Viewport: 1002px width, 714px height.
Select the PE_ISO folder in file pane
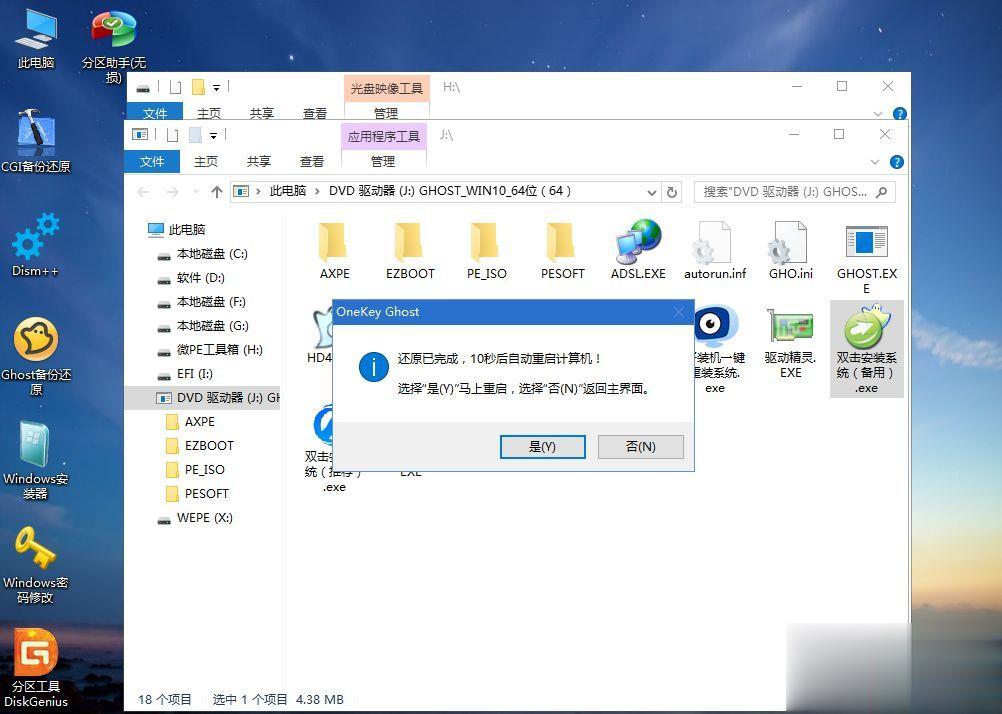click(x=486, y=251)
